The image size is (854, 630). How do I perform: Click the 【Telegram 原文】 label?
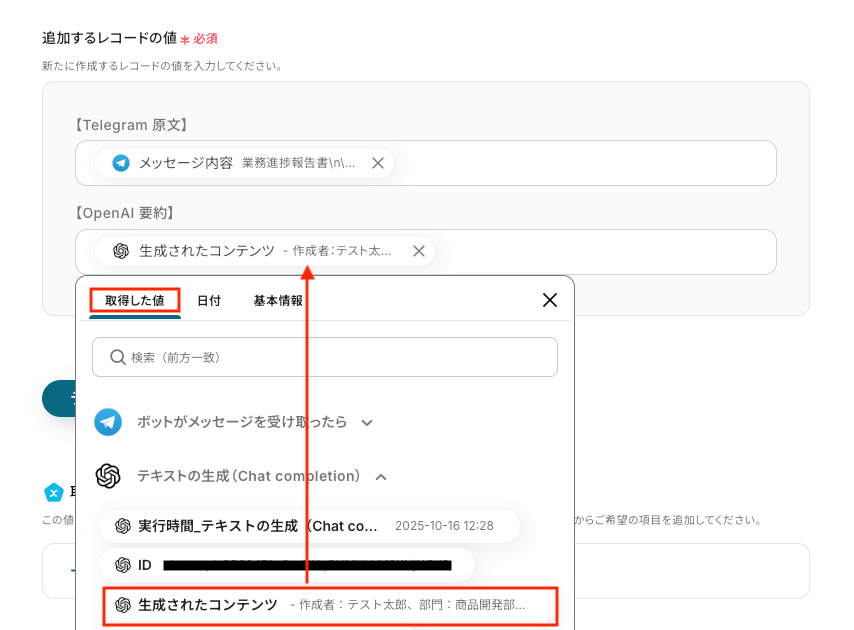click(x=131, y=125)
